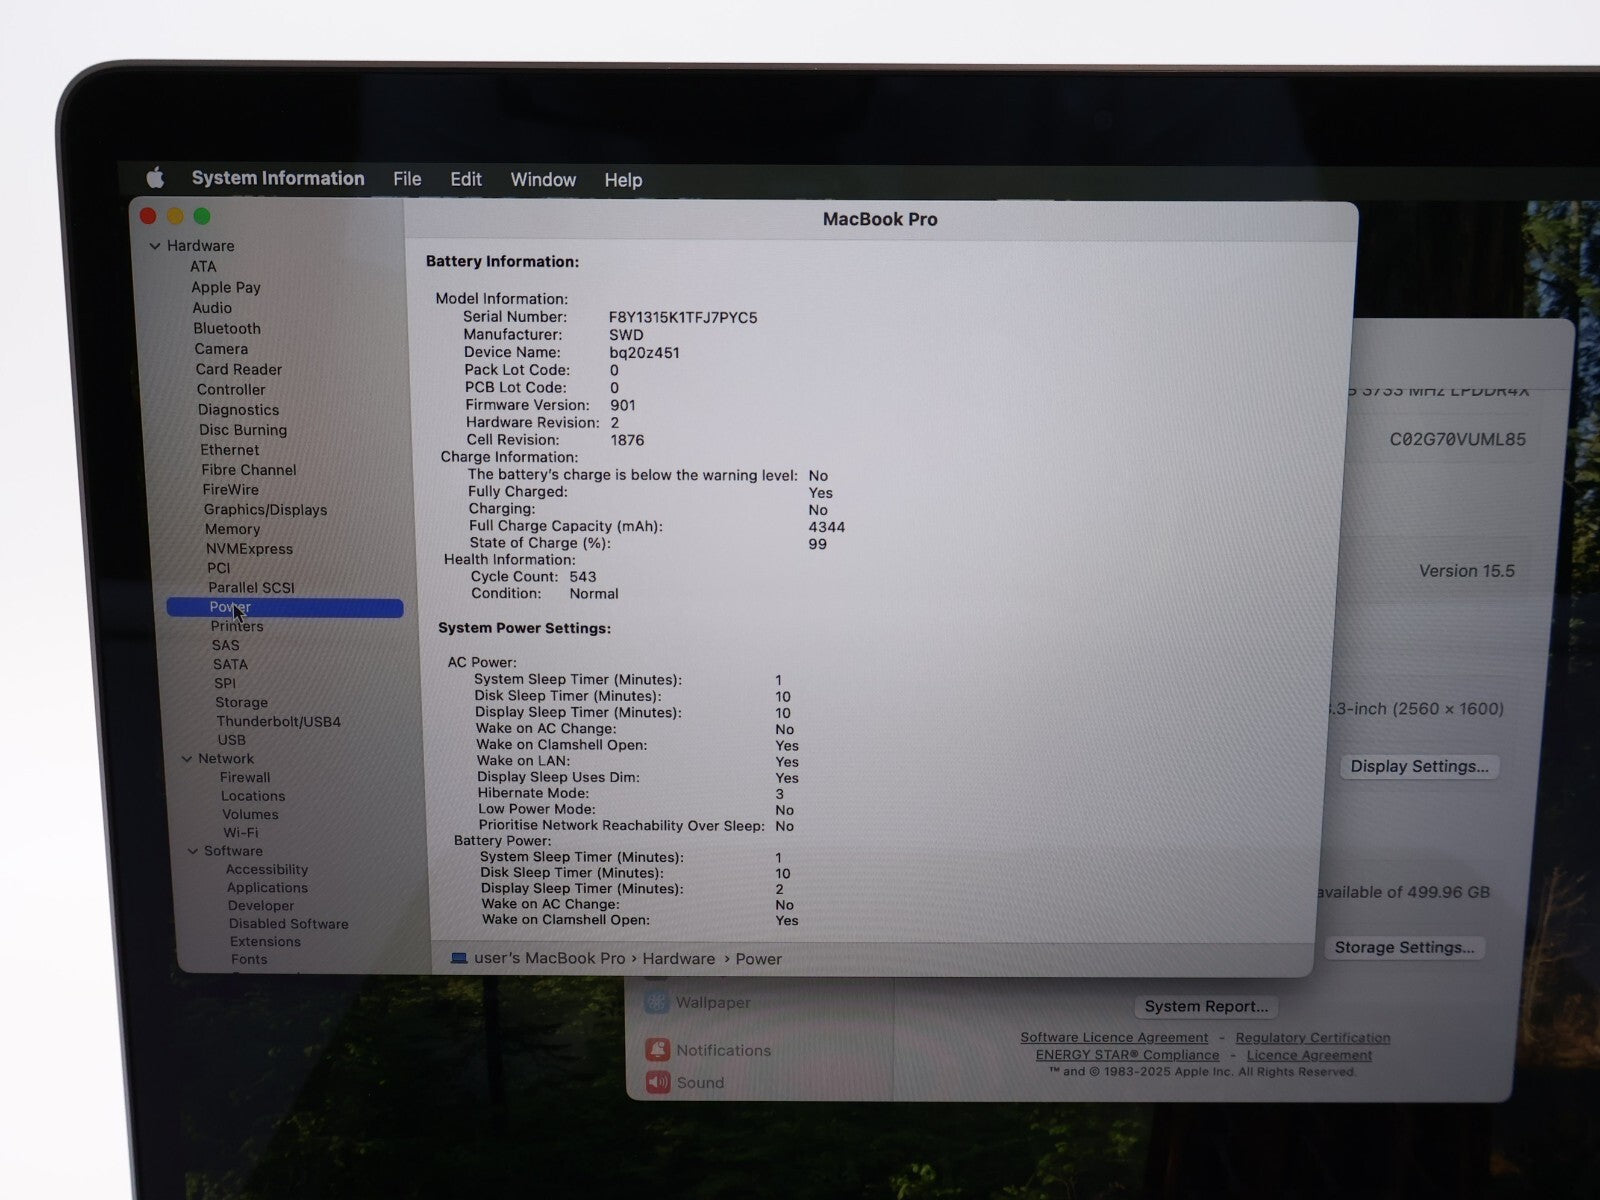
Task: Select SPI in the sidebar
Action: 225,683
